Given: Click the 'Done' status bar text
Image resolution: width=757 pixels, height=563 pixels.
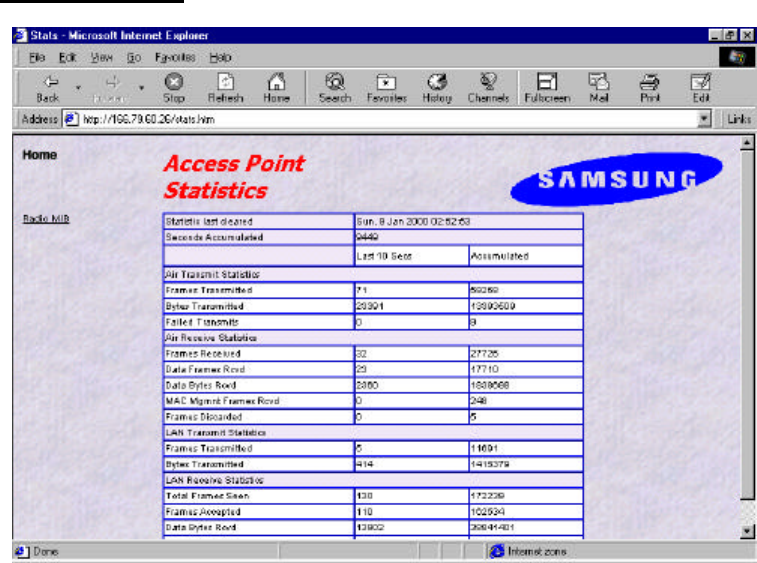Looking at the screenshot, I should coord(46,551).
